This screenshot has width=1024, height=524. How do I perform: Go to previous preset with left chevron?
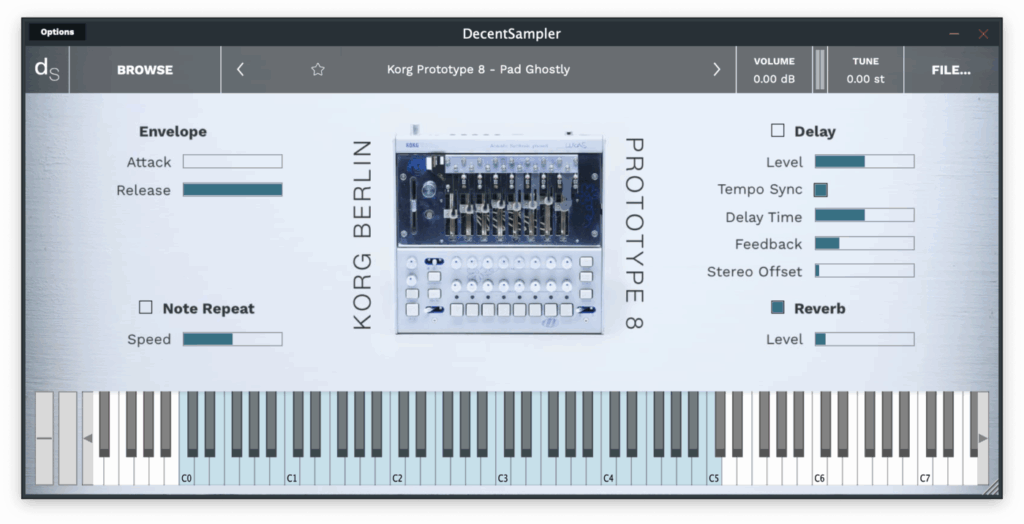click(240, 70)
